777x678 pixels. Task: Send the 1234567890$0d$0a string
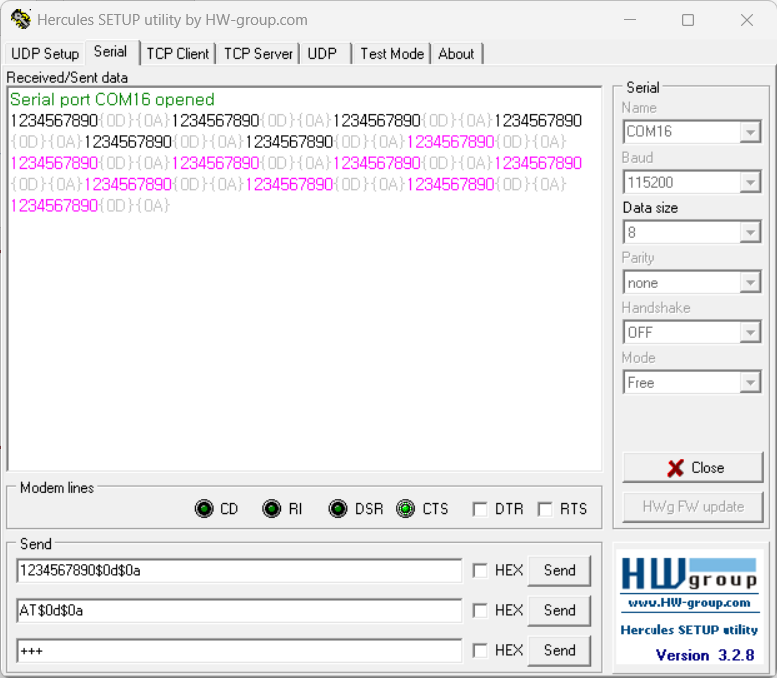click(x=559, y=570)
